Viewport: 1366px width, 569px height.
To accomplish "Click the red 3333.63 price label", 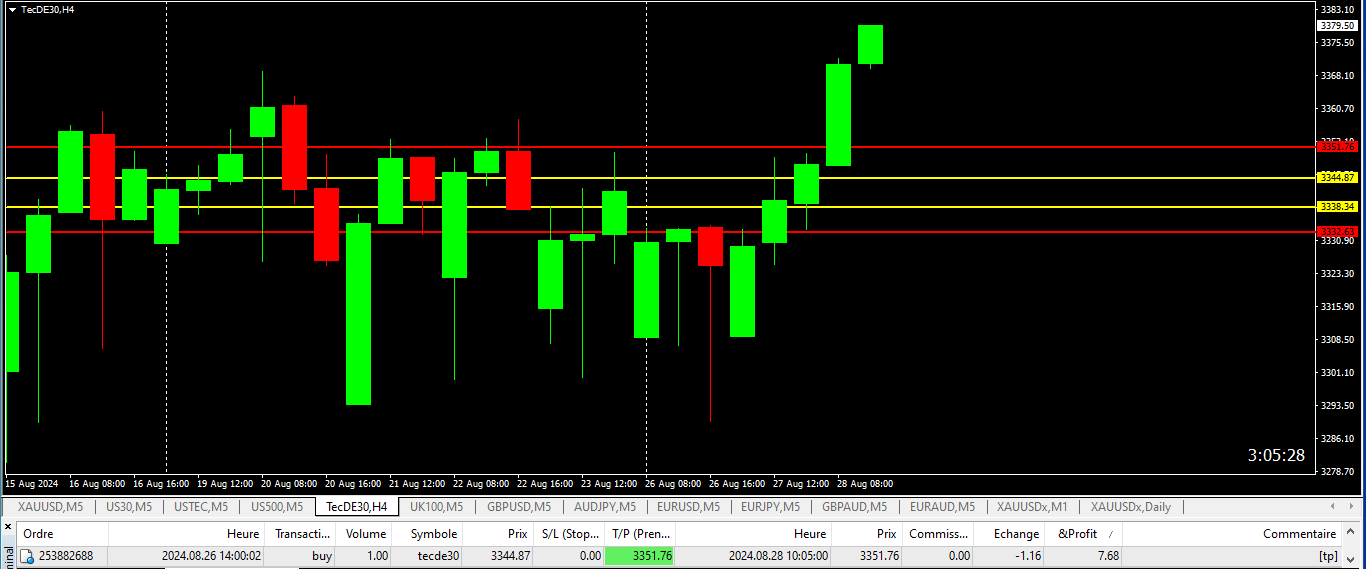I will coord(1337,231).
